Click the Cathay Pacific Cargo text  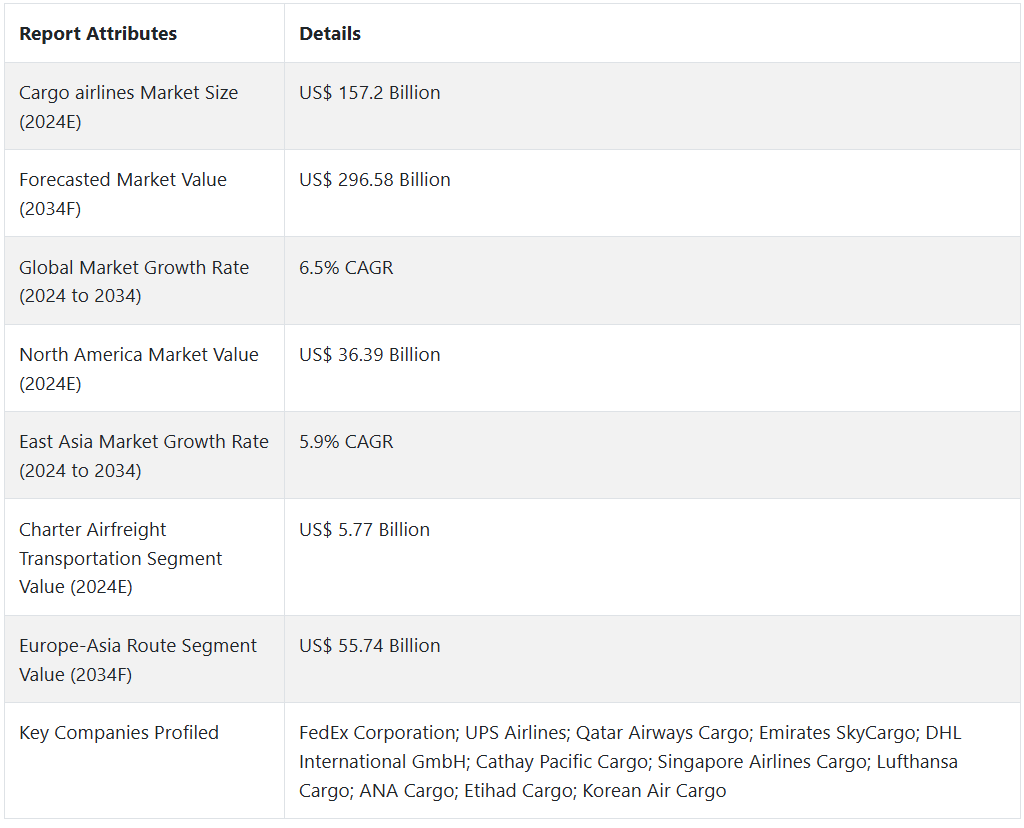click(561, 762)
